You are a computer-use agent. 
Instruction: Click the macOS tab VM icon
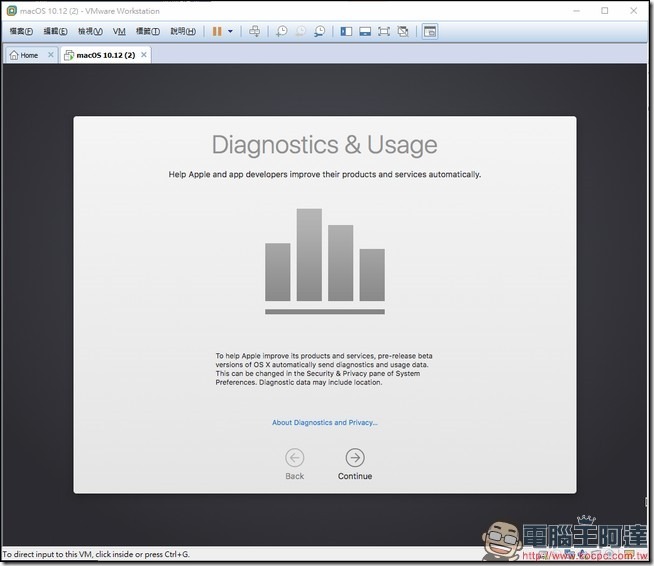click(69, 55)
